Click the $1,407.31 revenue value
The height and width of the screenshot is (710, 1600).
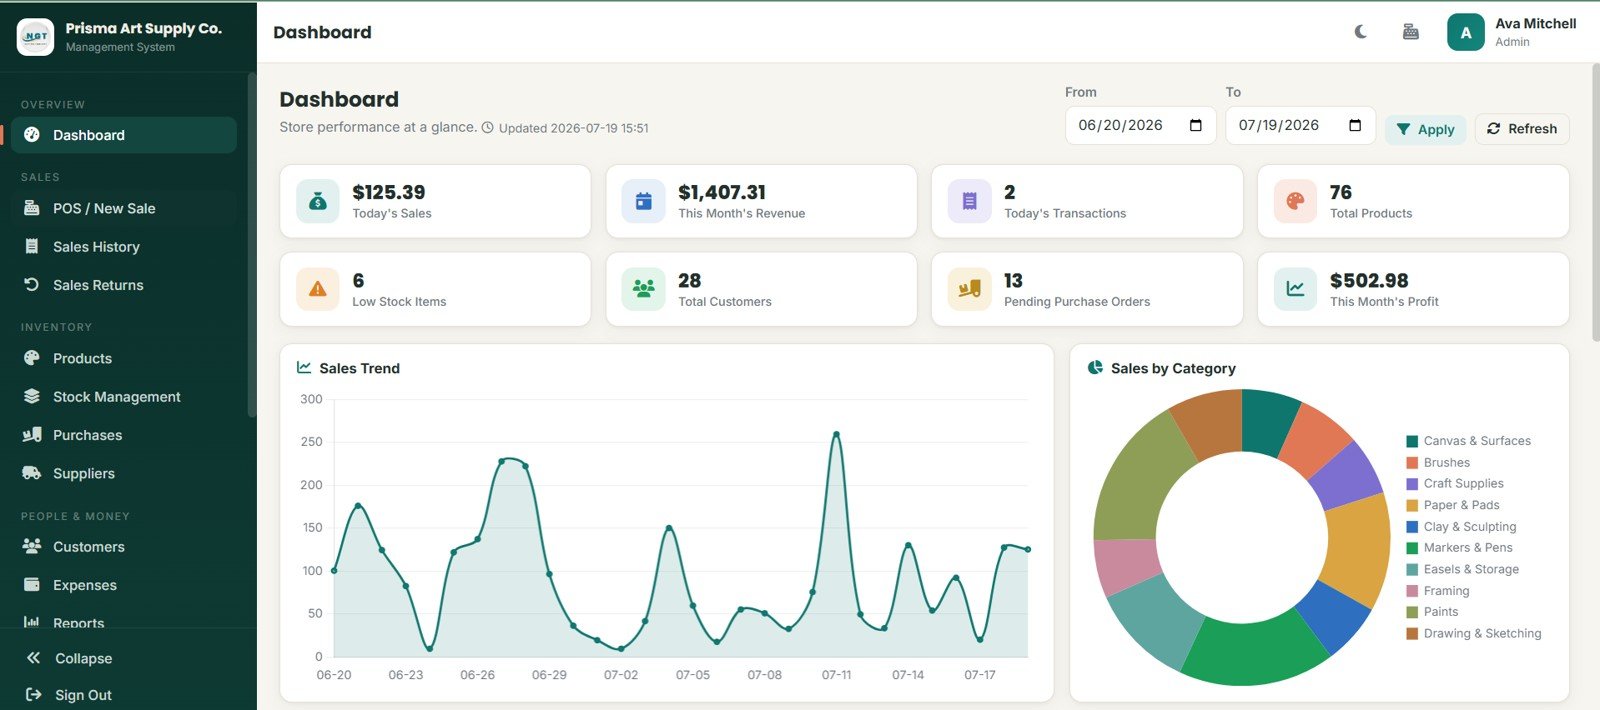pyautogui.click(x=722, y=192)
